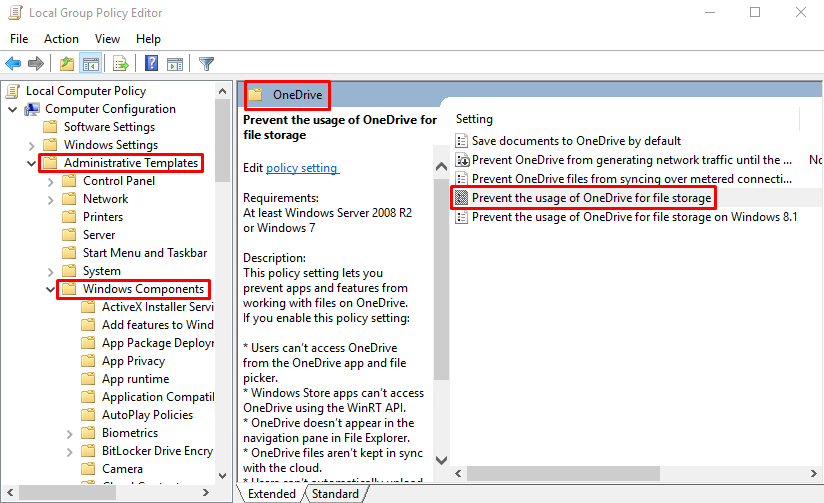Click the Export List toolbar icon
The height and width of the screenshot is (503, 824).
121,64
